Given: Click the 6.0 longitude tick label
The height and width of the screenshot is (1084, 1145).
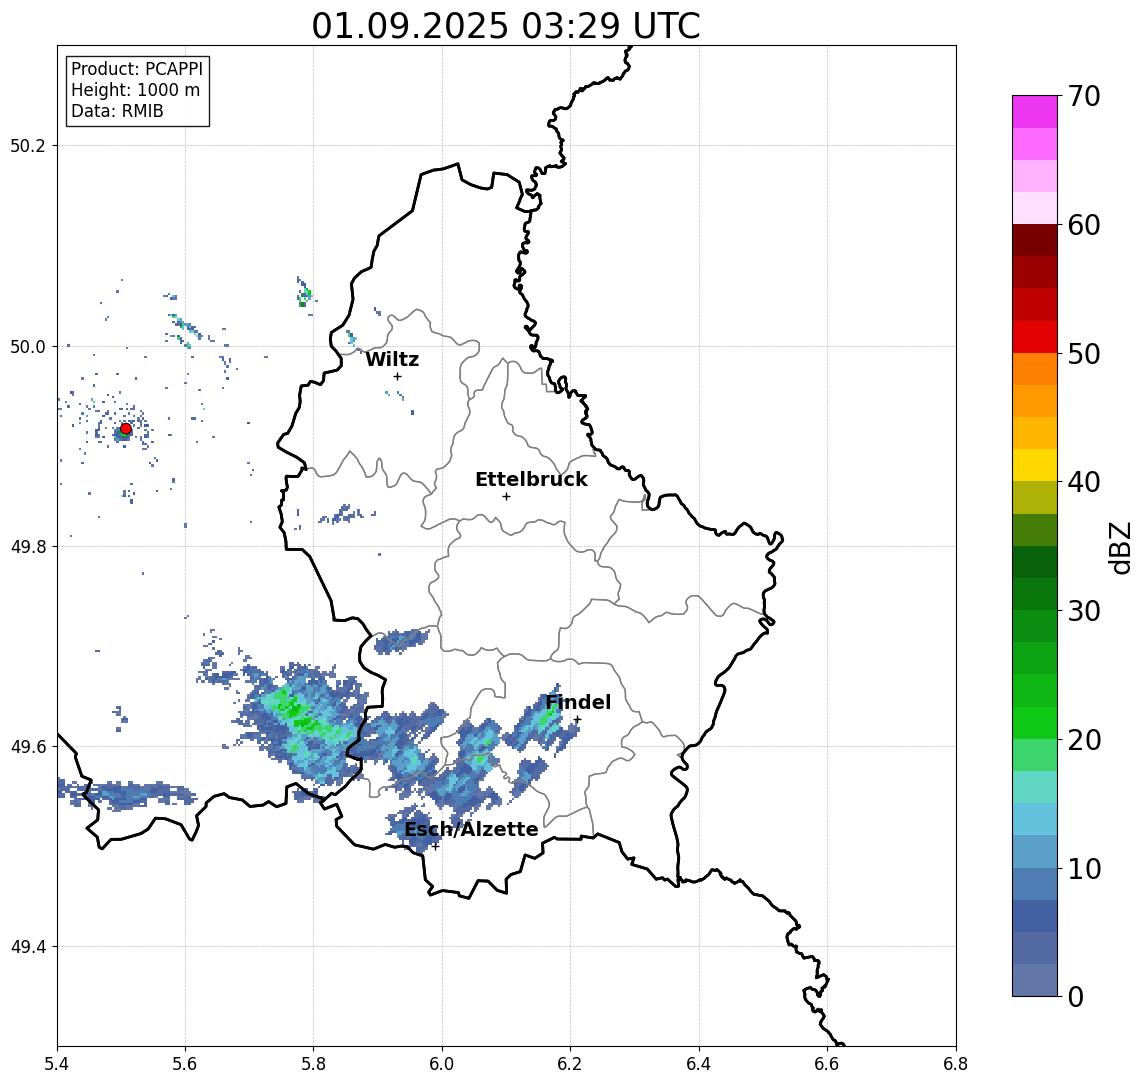Looking at the screenshot, I should [442, 1064].
